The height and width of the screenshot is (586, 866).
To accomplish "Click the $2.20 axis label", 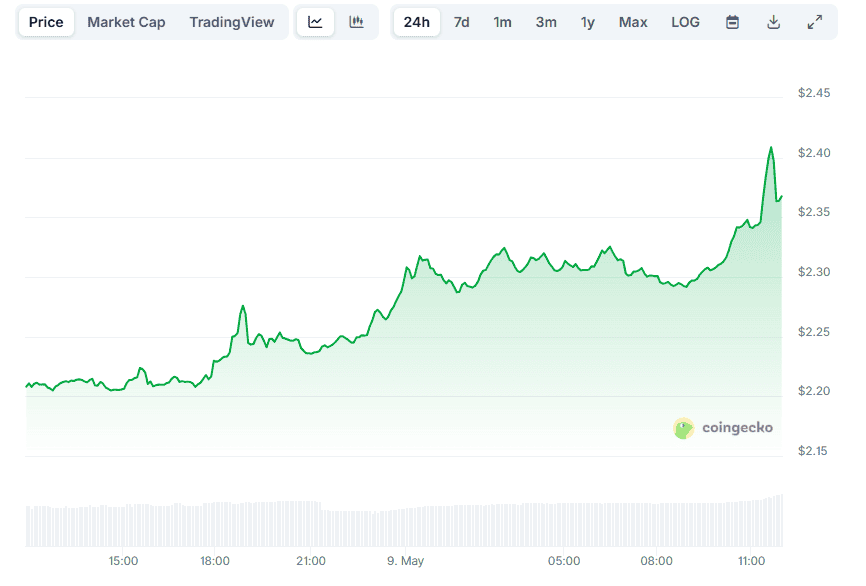I will (814, 391).
